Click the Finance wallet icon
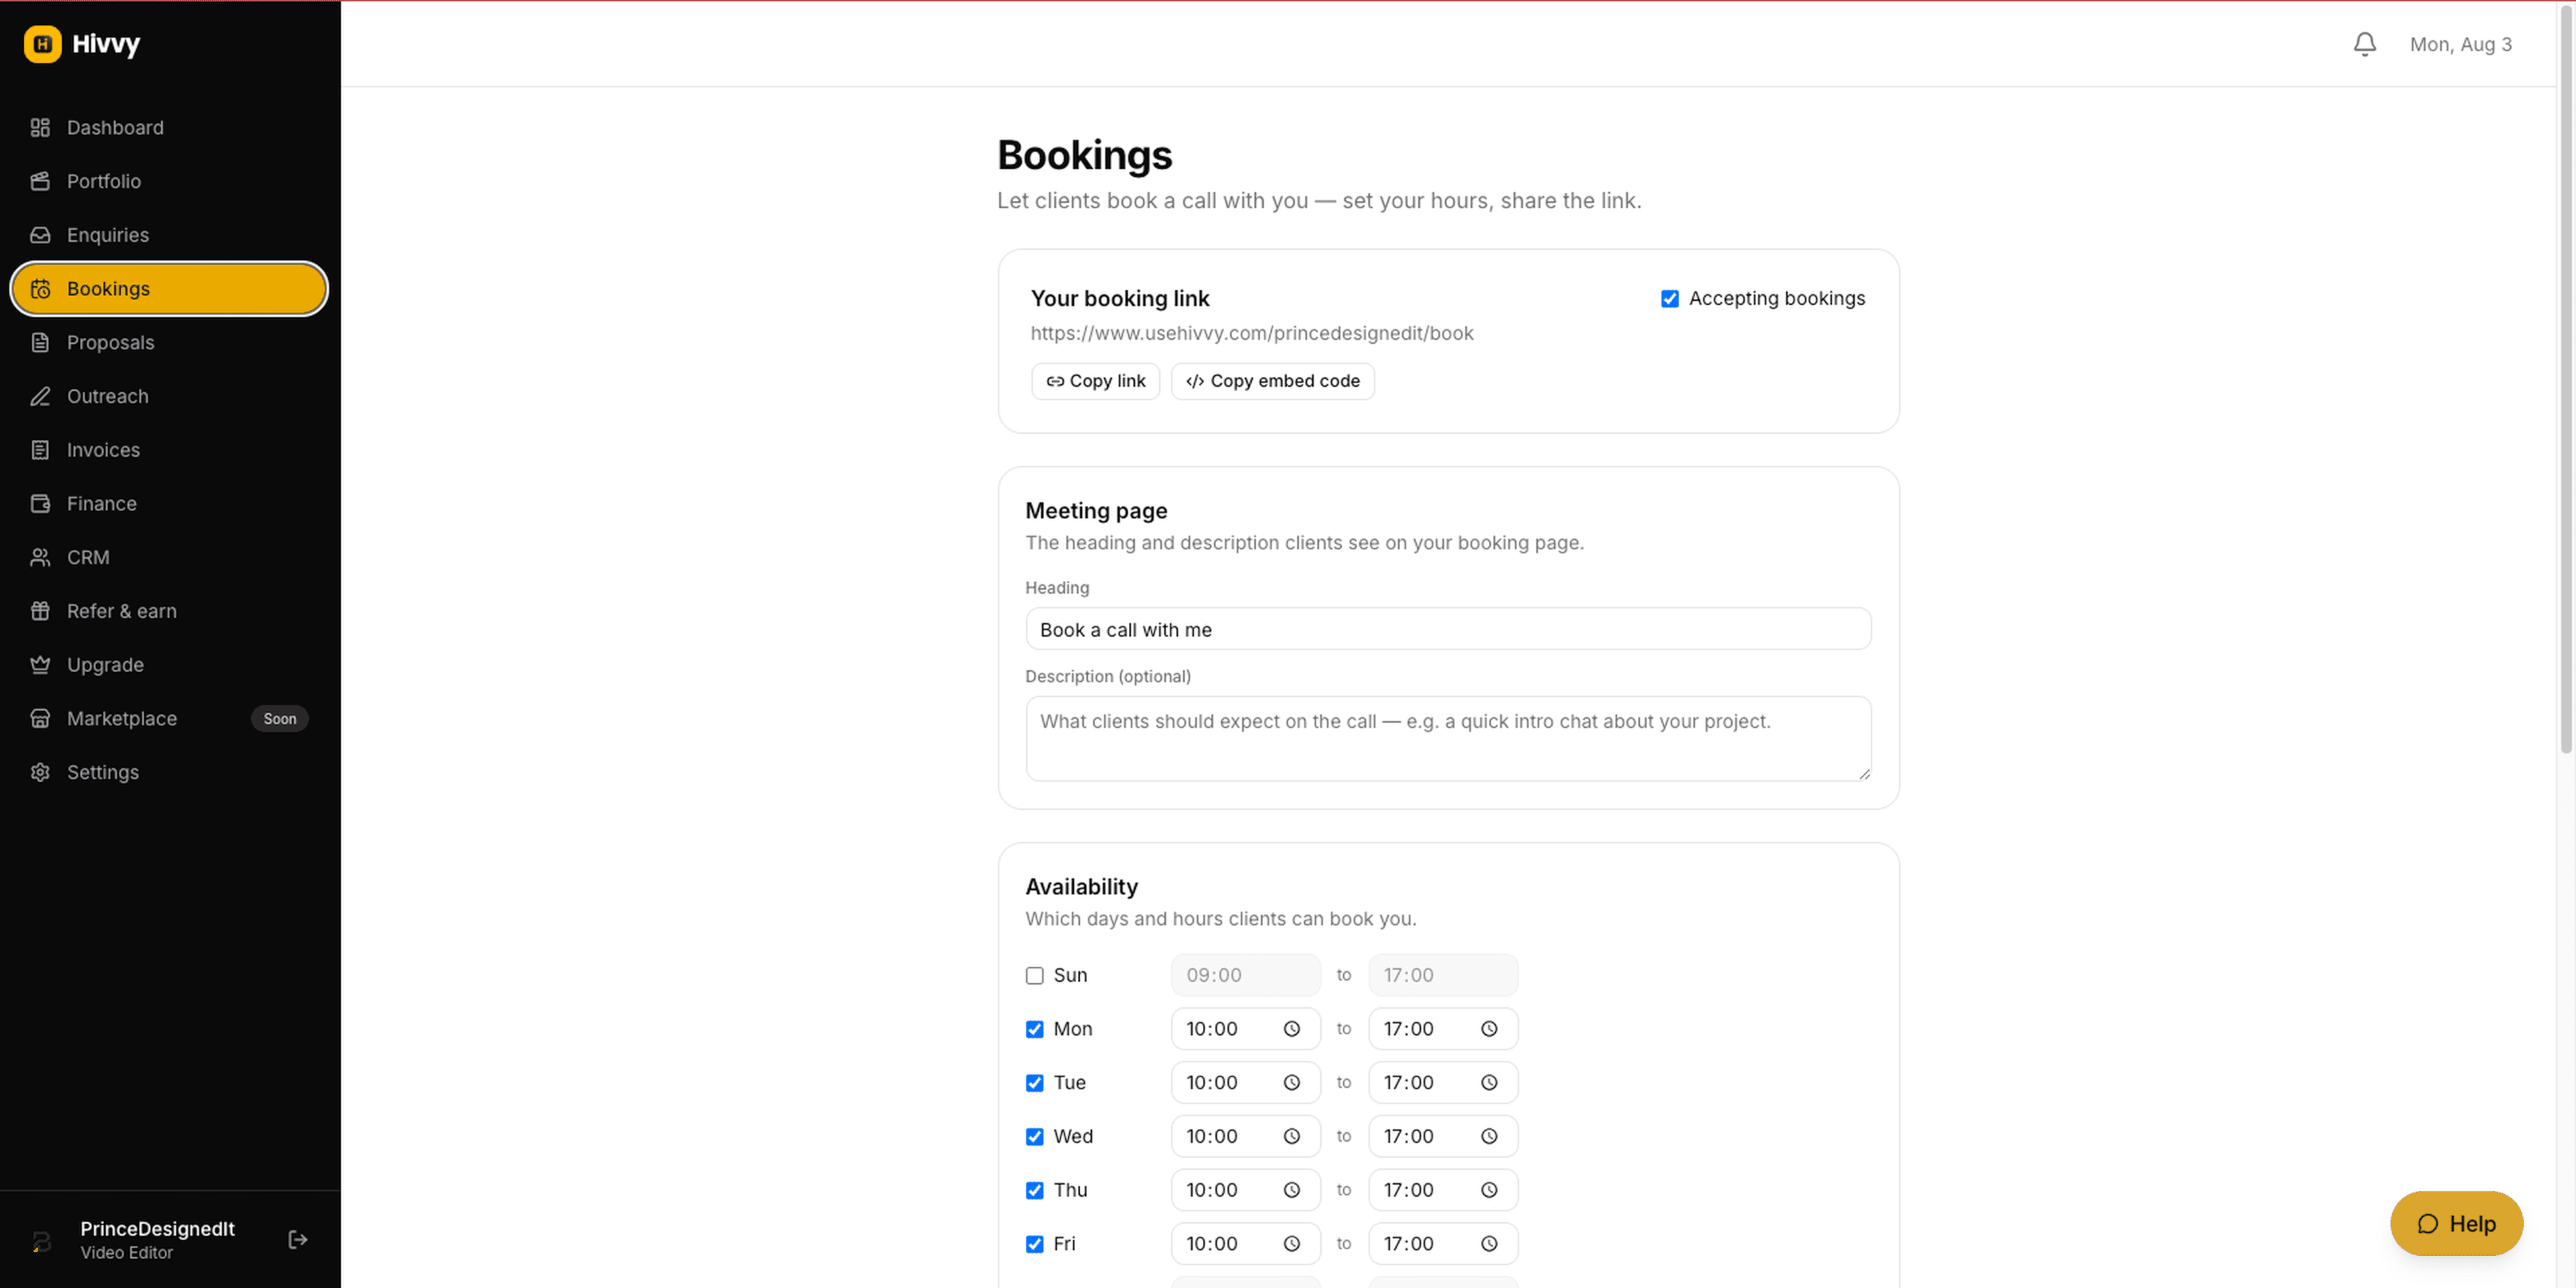 coord(40,503)
